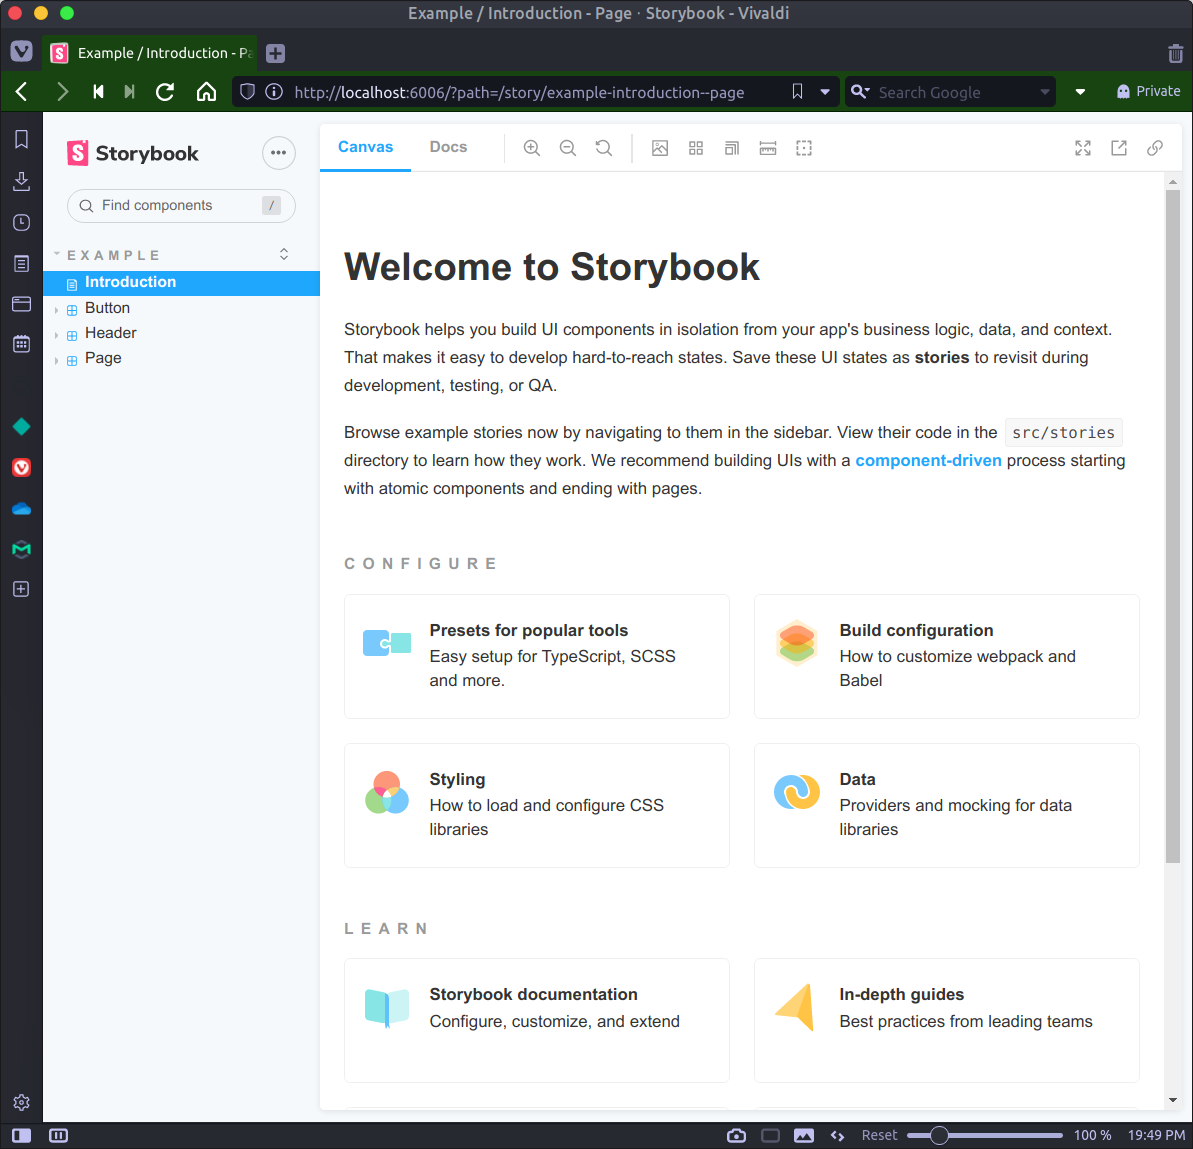Switch to the Docs tab

(x=448, y=147)
